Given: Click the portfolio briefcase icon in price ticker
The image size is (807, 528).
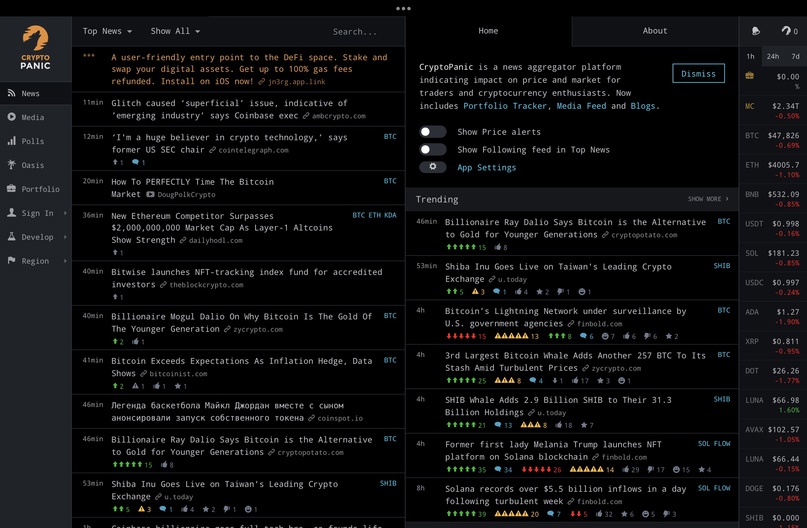Looking at the screenshot, I should pyautogui.click(x=749, y=76).
